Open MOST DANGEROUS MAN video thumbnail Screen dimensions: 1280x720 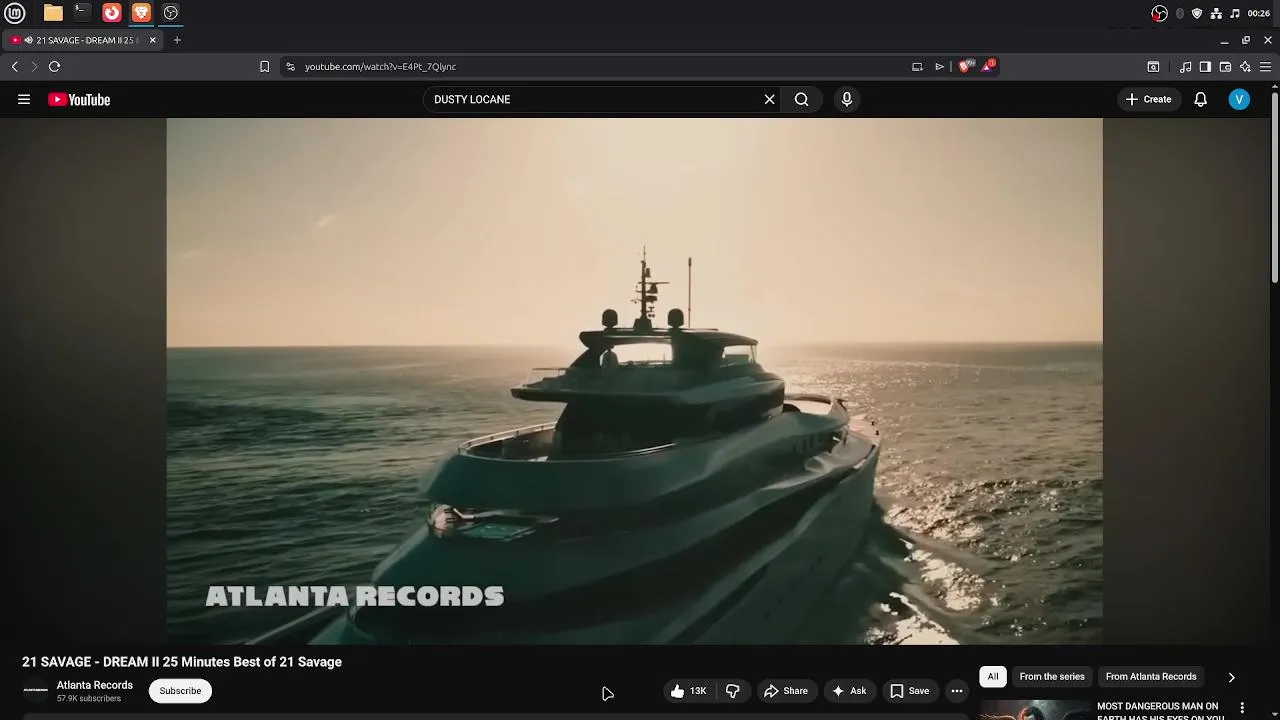[1035, 710]
